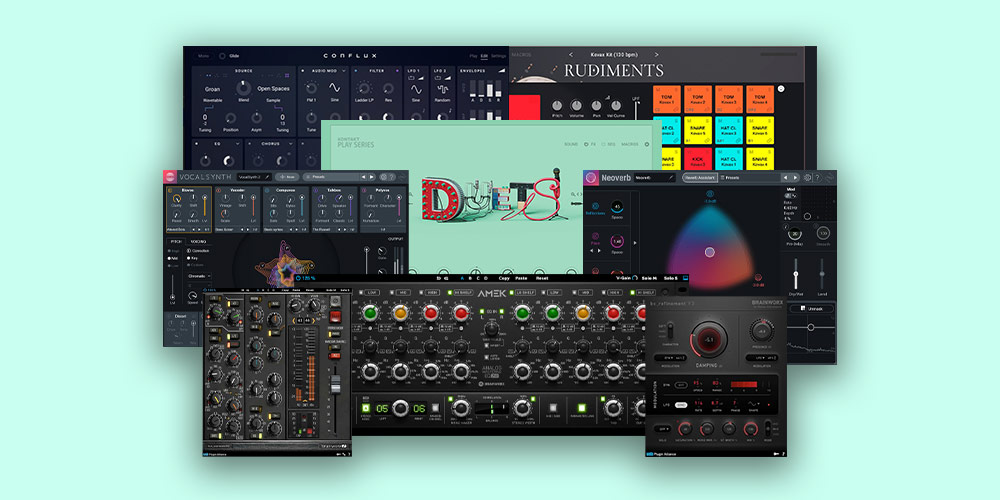Image resolution: width=1000 pixels, height=500 pixels.
Task: Click the blue power icon on AMEK toolbar
Action: tap(298, 278)
